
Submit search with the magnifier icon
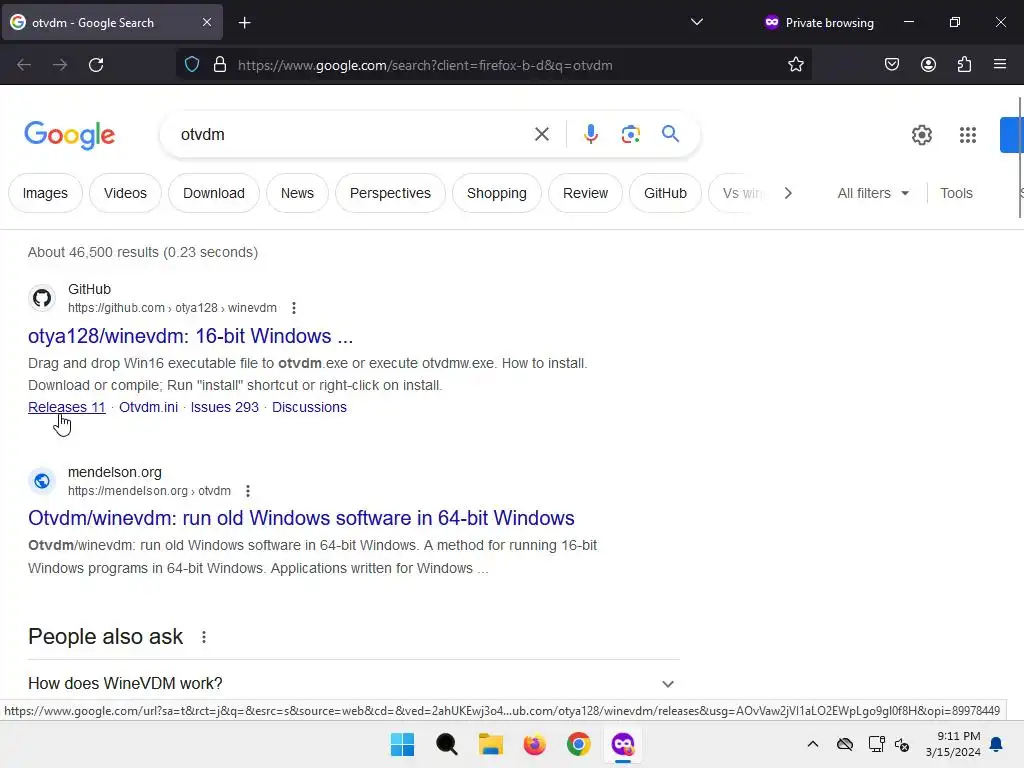pyautogui.click(x=670, y=134)
